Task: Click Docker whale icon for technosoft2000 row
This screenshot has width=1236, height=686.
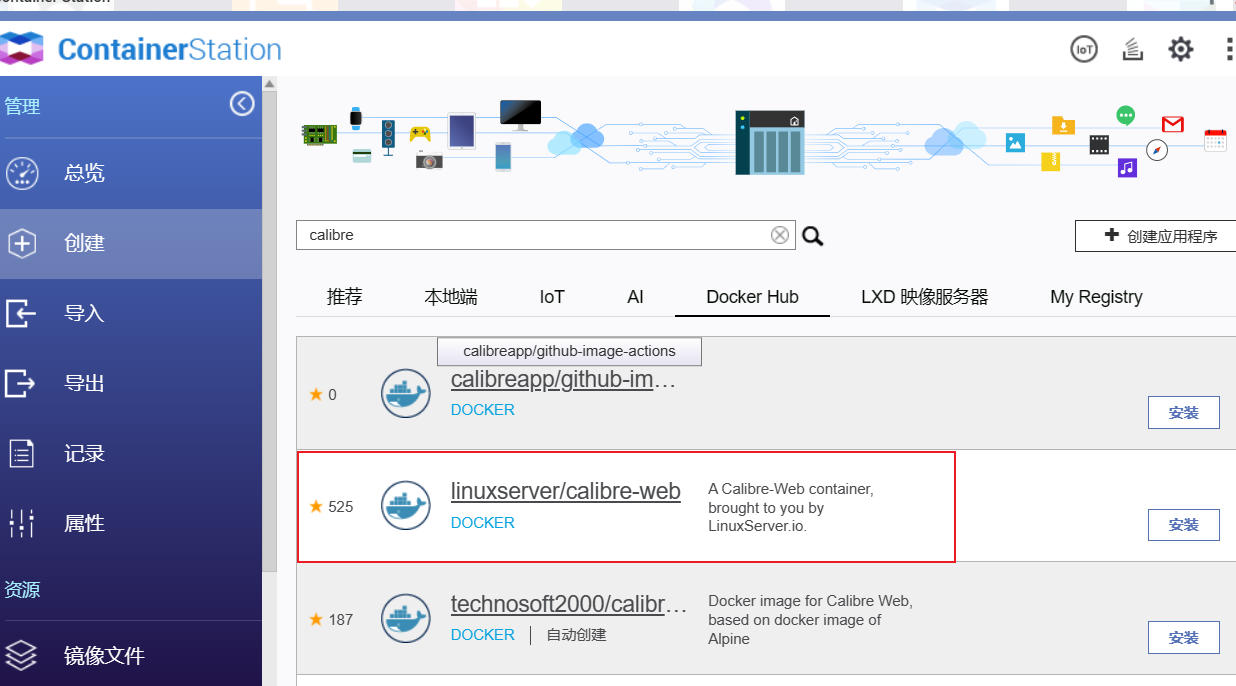Action: (x=406, y=618)
